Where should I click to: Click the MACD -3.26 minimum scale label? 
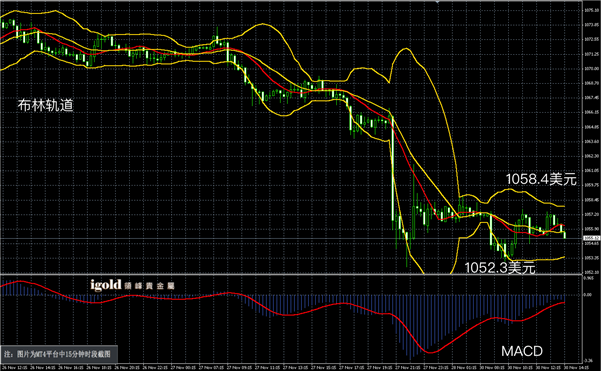589,360
